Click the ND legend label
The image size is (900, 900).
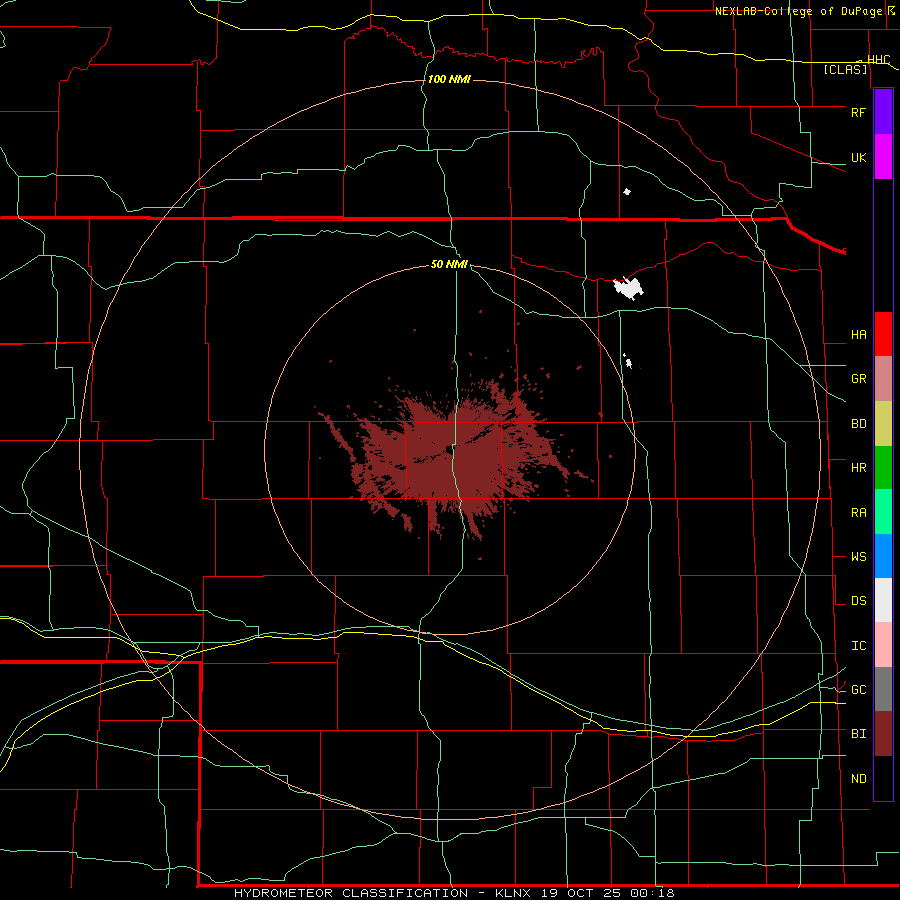click(858, 779)
